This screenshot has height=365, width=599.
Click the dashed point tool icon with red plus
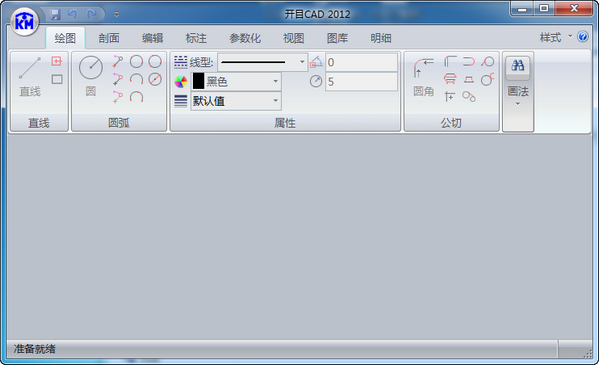click(x=118, y=97)
